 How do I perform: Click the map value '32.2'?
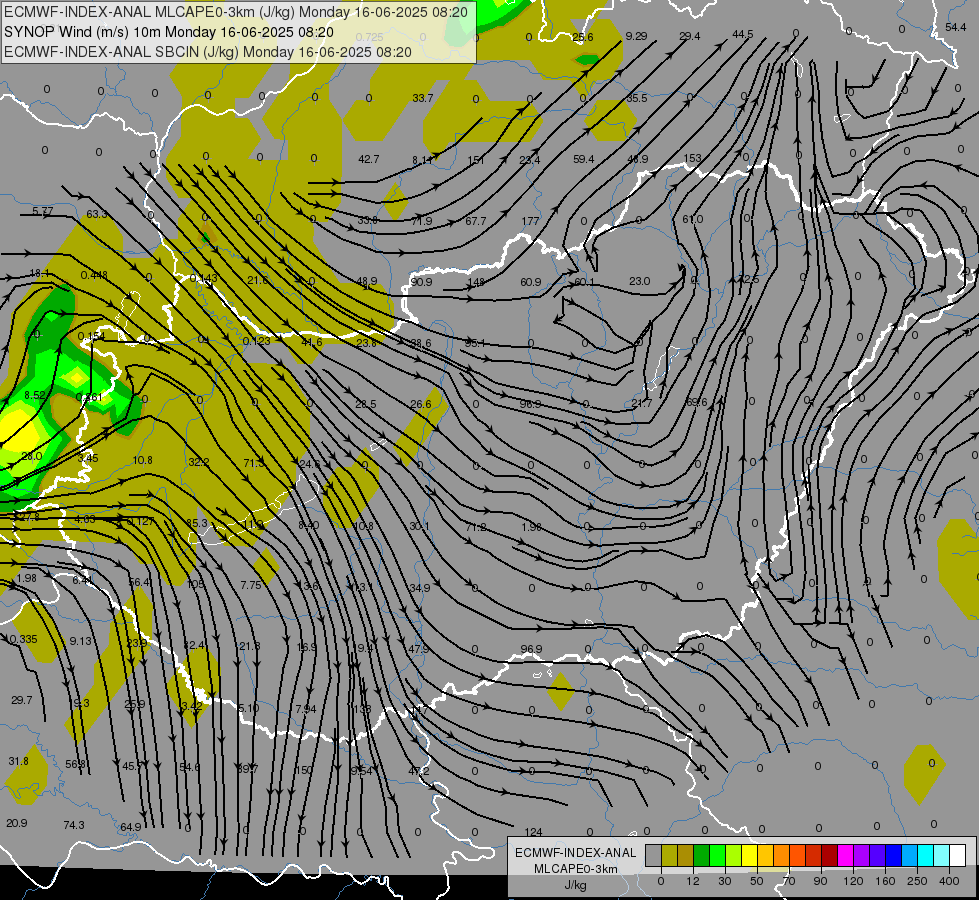[x=199, y=462]
